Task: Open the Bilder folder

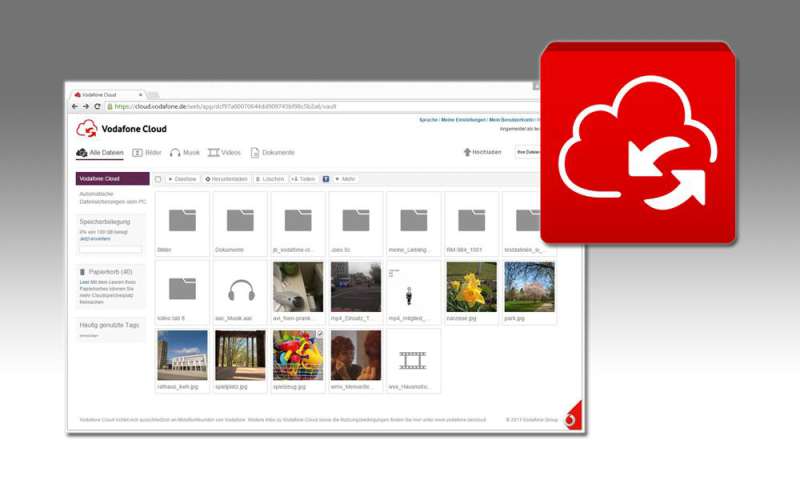Action: click(x=182, y=223)
